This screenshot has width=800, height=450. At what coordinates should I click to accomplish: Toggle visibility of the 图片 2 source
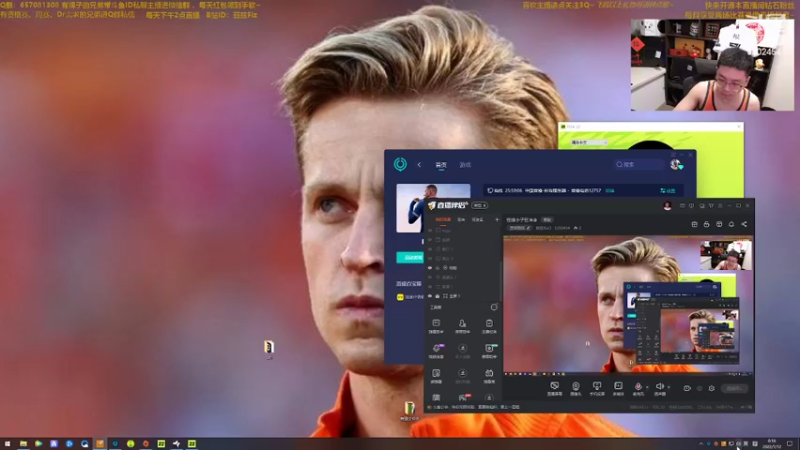430,258
